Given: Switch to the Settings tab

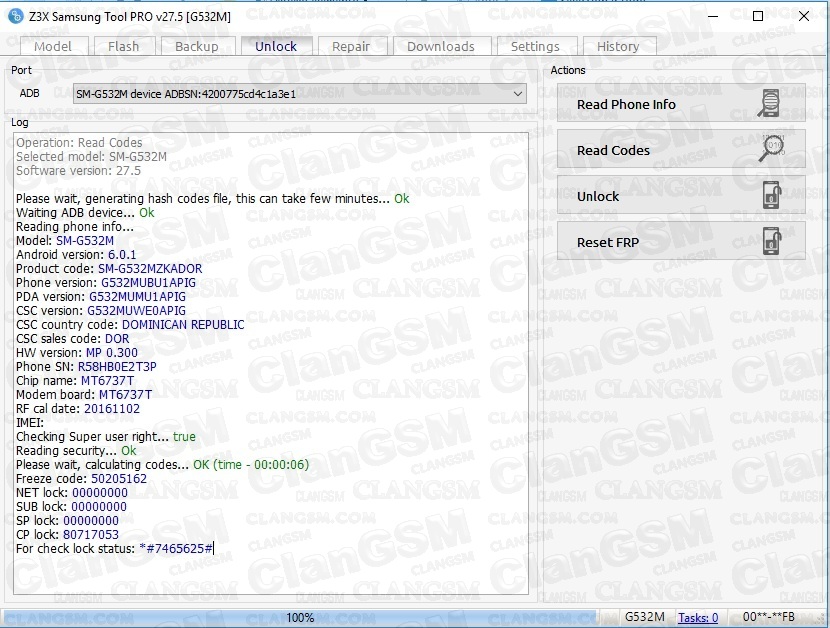Looking at the screenshot, I should (x=535, y=46).
